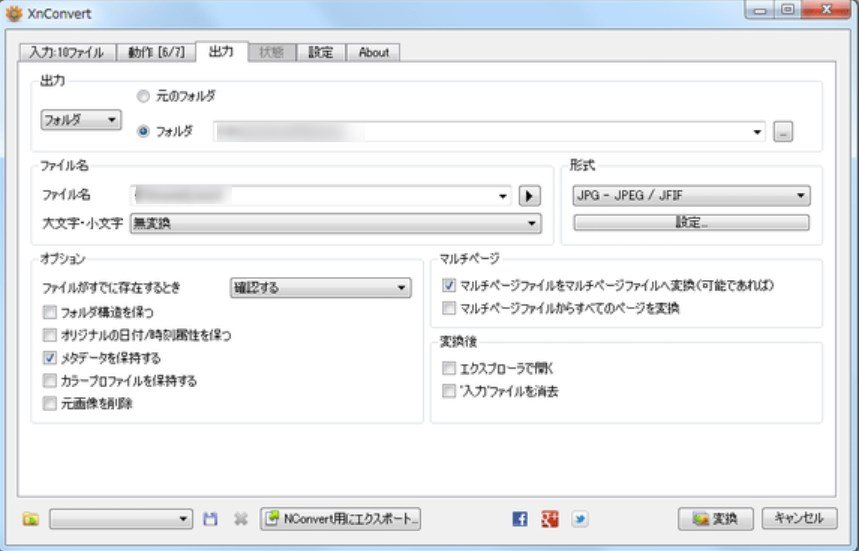859x551 pixels.
Task: Open the JPG - JPEG / JFIF format dropdown
Action: (691, 196)
